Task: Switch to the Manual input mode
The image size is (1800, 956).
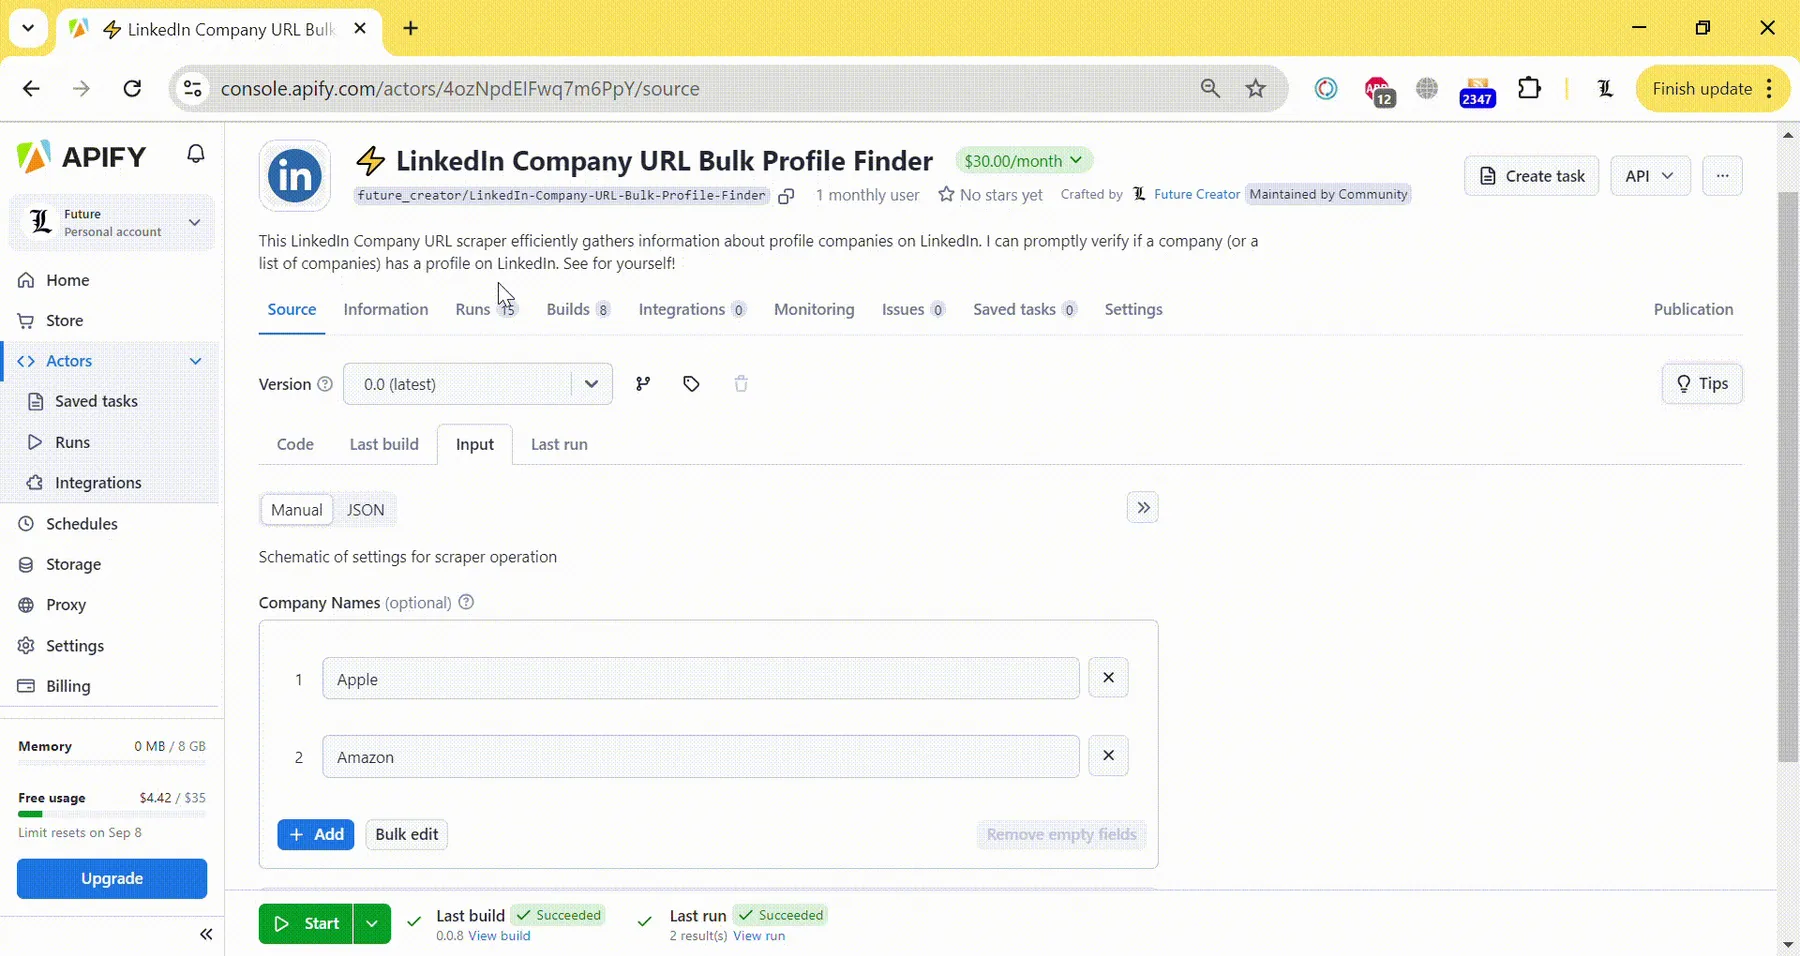Action: point(297,510)
